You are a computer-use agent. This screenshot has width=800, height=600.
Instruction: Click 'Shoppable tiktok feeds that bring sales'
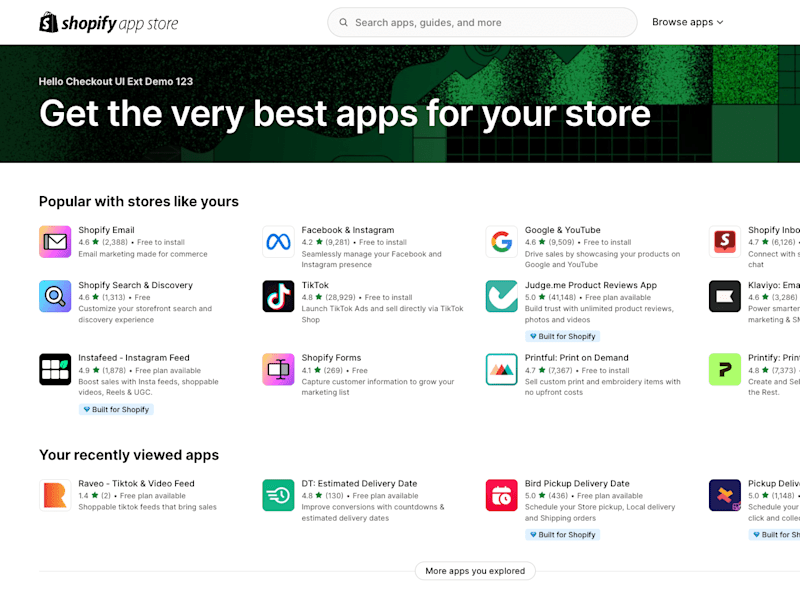[x=147, y=507]
